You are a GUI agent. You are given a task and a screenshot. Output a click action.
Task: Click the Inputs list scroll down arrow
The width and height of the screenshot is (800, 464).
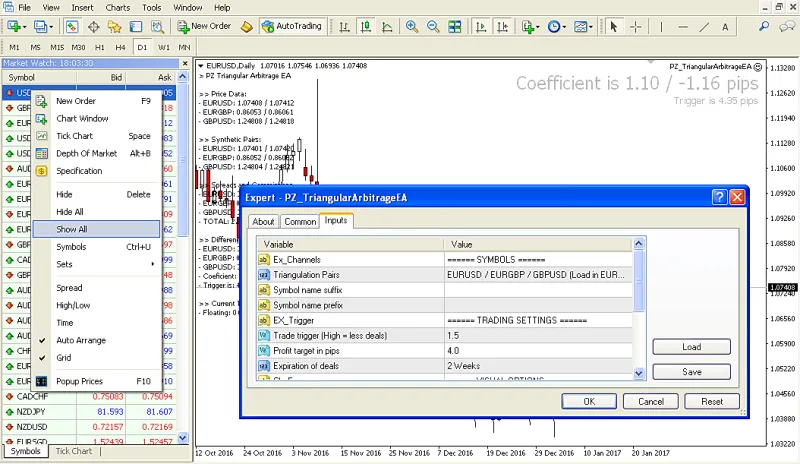tap(638, 374)
